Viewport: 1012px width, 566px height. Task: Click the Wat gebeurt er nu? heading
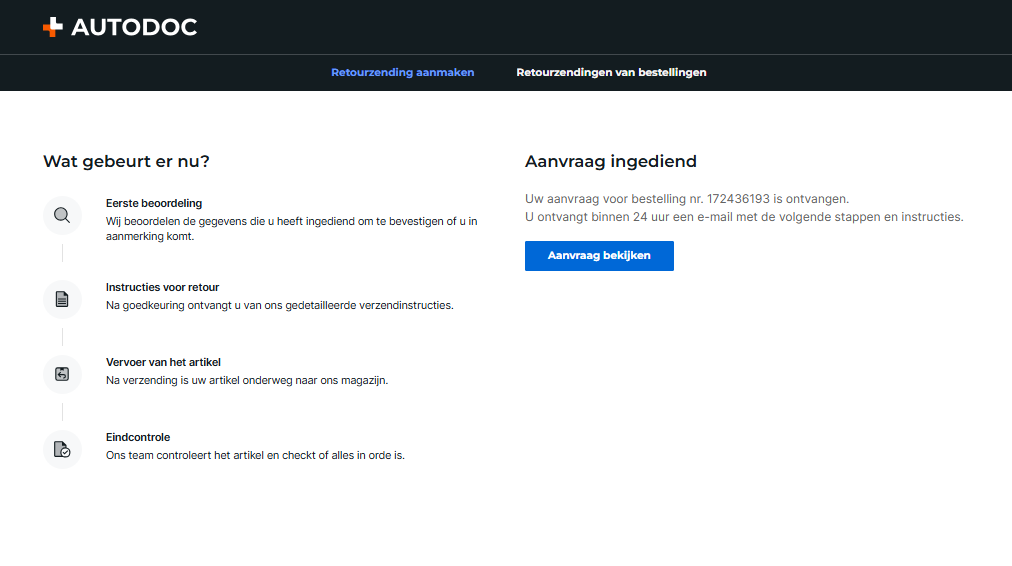126,161
